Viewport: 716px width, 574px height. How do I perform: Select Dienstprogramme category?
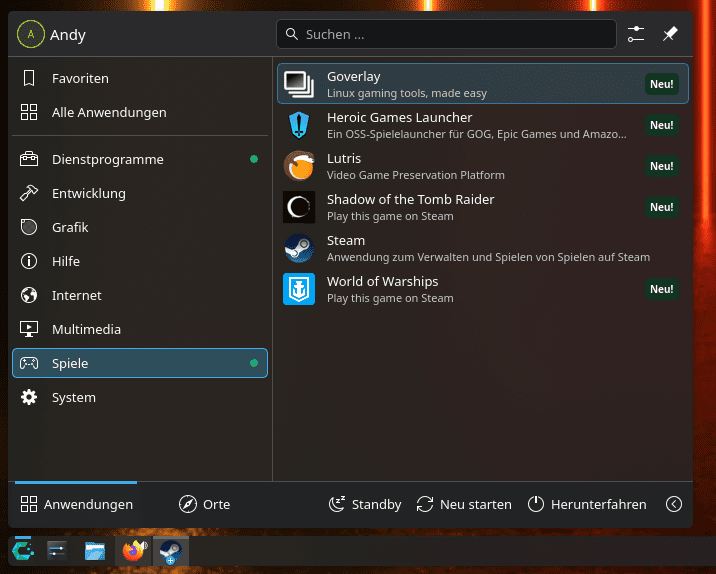click(140, 159)
